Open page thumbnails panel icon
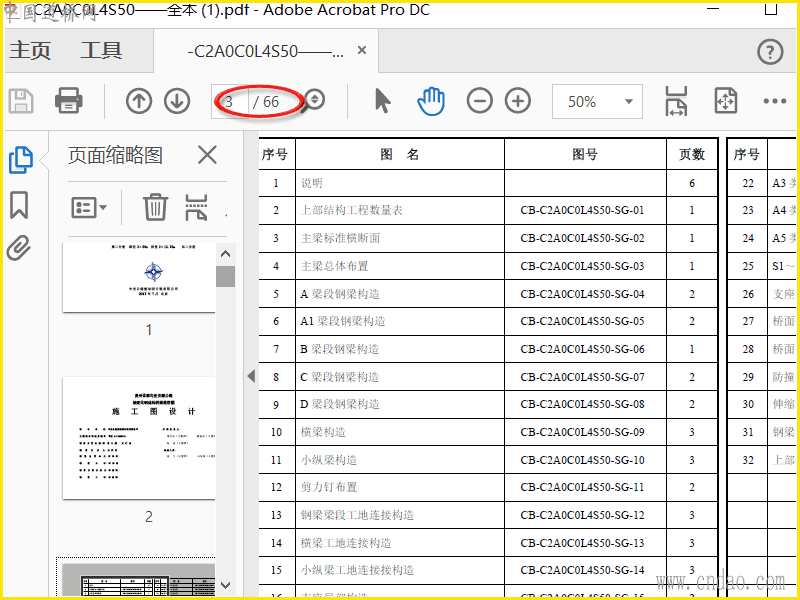 (x=21, y=159)
